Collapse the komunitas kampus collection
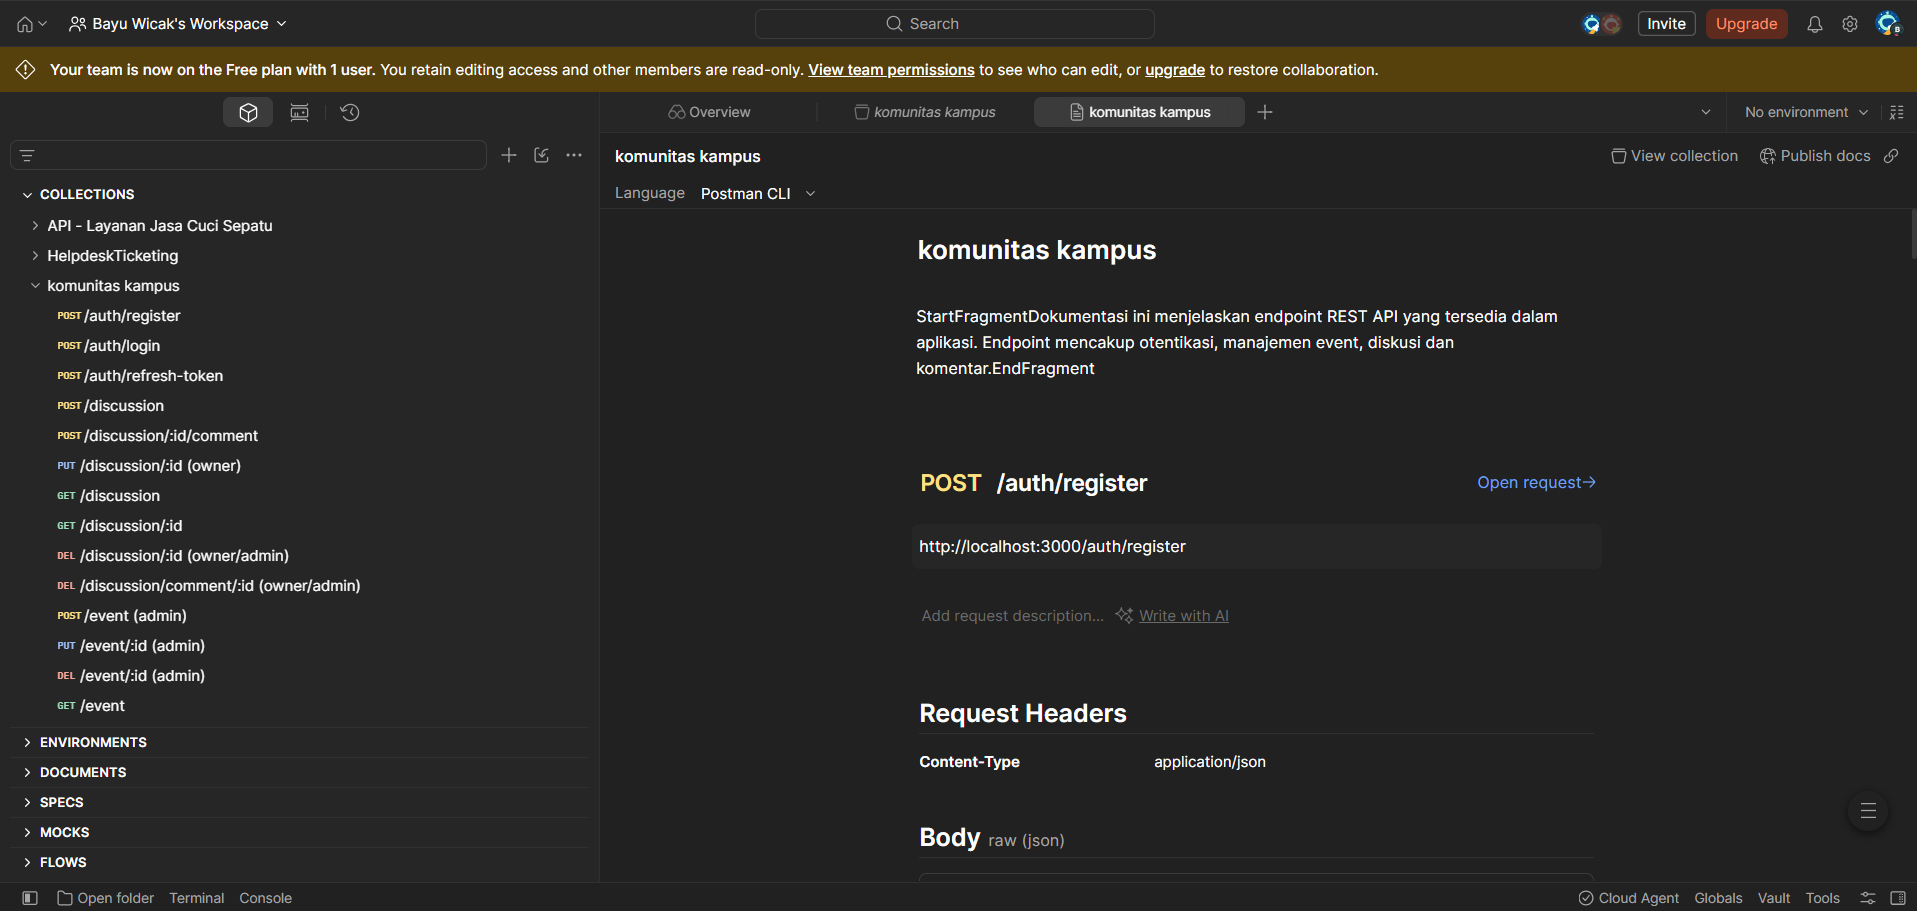 tap(35, 286)
